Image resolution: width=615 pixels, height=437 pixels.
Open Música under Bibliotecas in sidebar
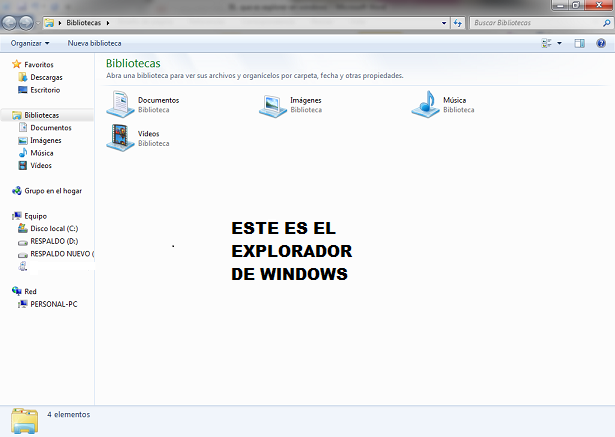[42, 153]
